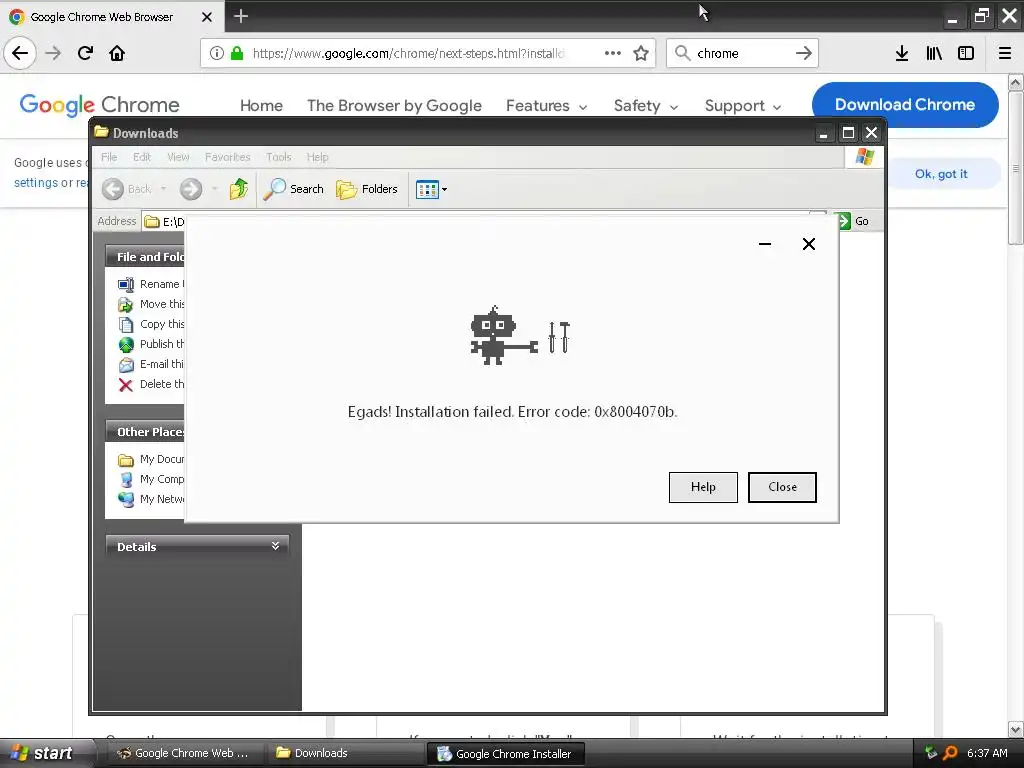Click Search in explorer toolbar
Image resolution: width=1024 pixels, height=768 pixels.
click(293, 189)
